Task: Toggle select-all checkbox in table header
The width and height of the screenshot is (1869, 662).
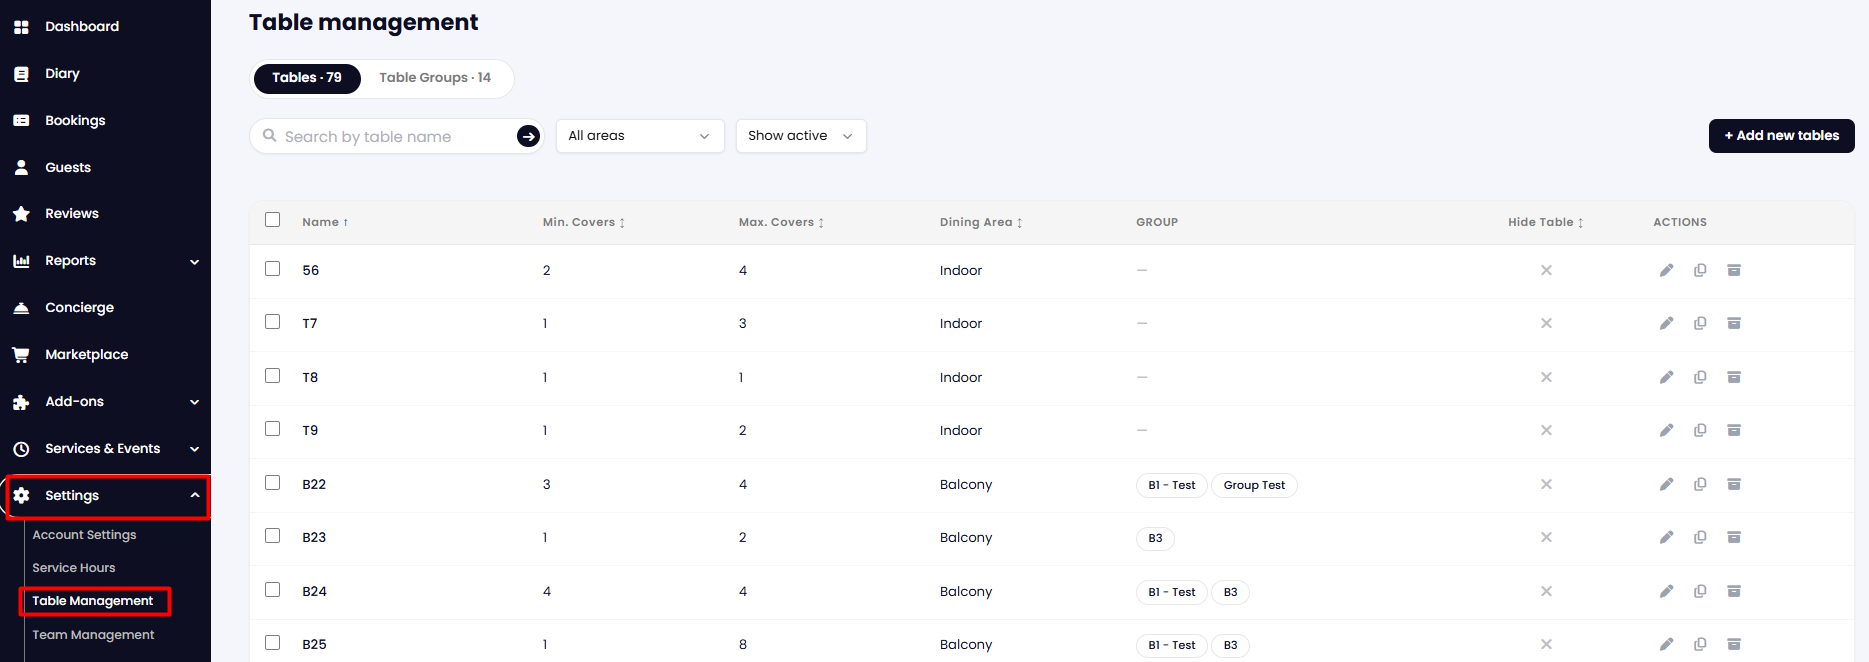Action: pos(272,220)
